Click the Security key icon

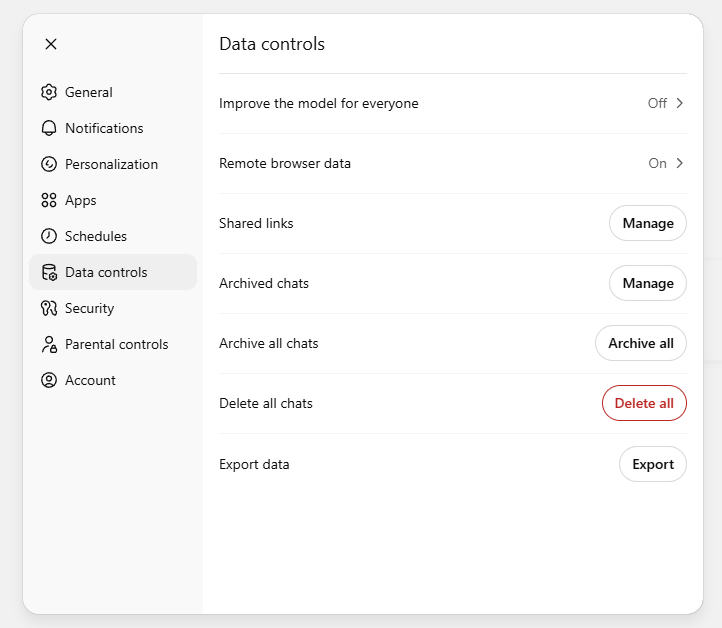pyautogui.click(x=49, y=308)
